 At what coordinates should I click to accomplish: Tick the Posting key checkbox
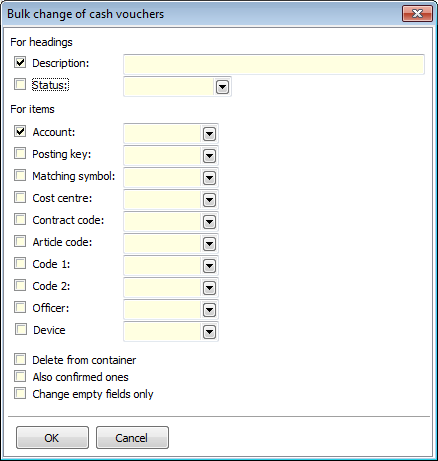[20, 153]
